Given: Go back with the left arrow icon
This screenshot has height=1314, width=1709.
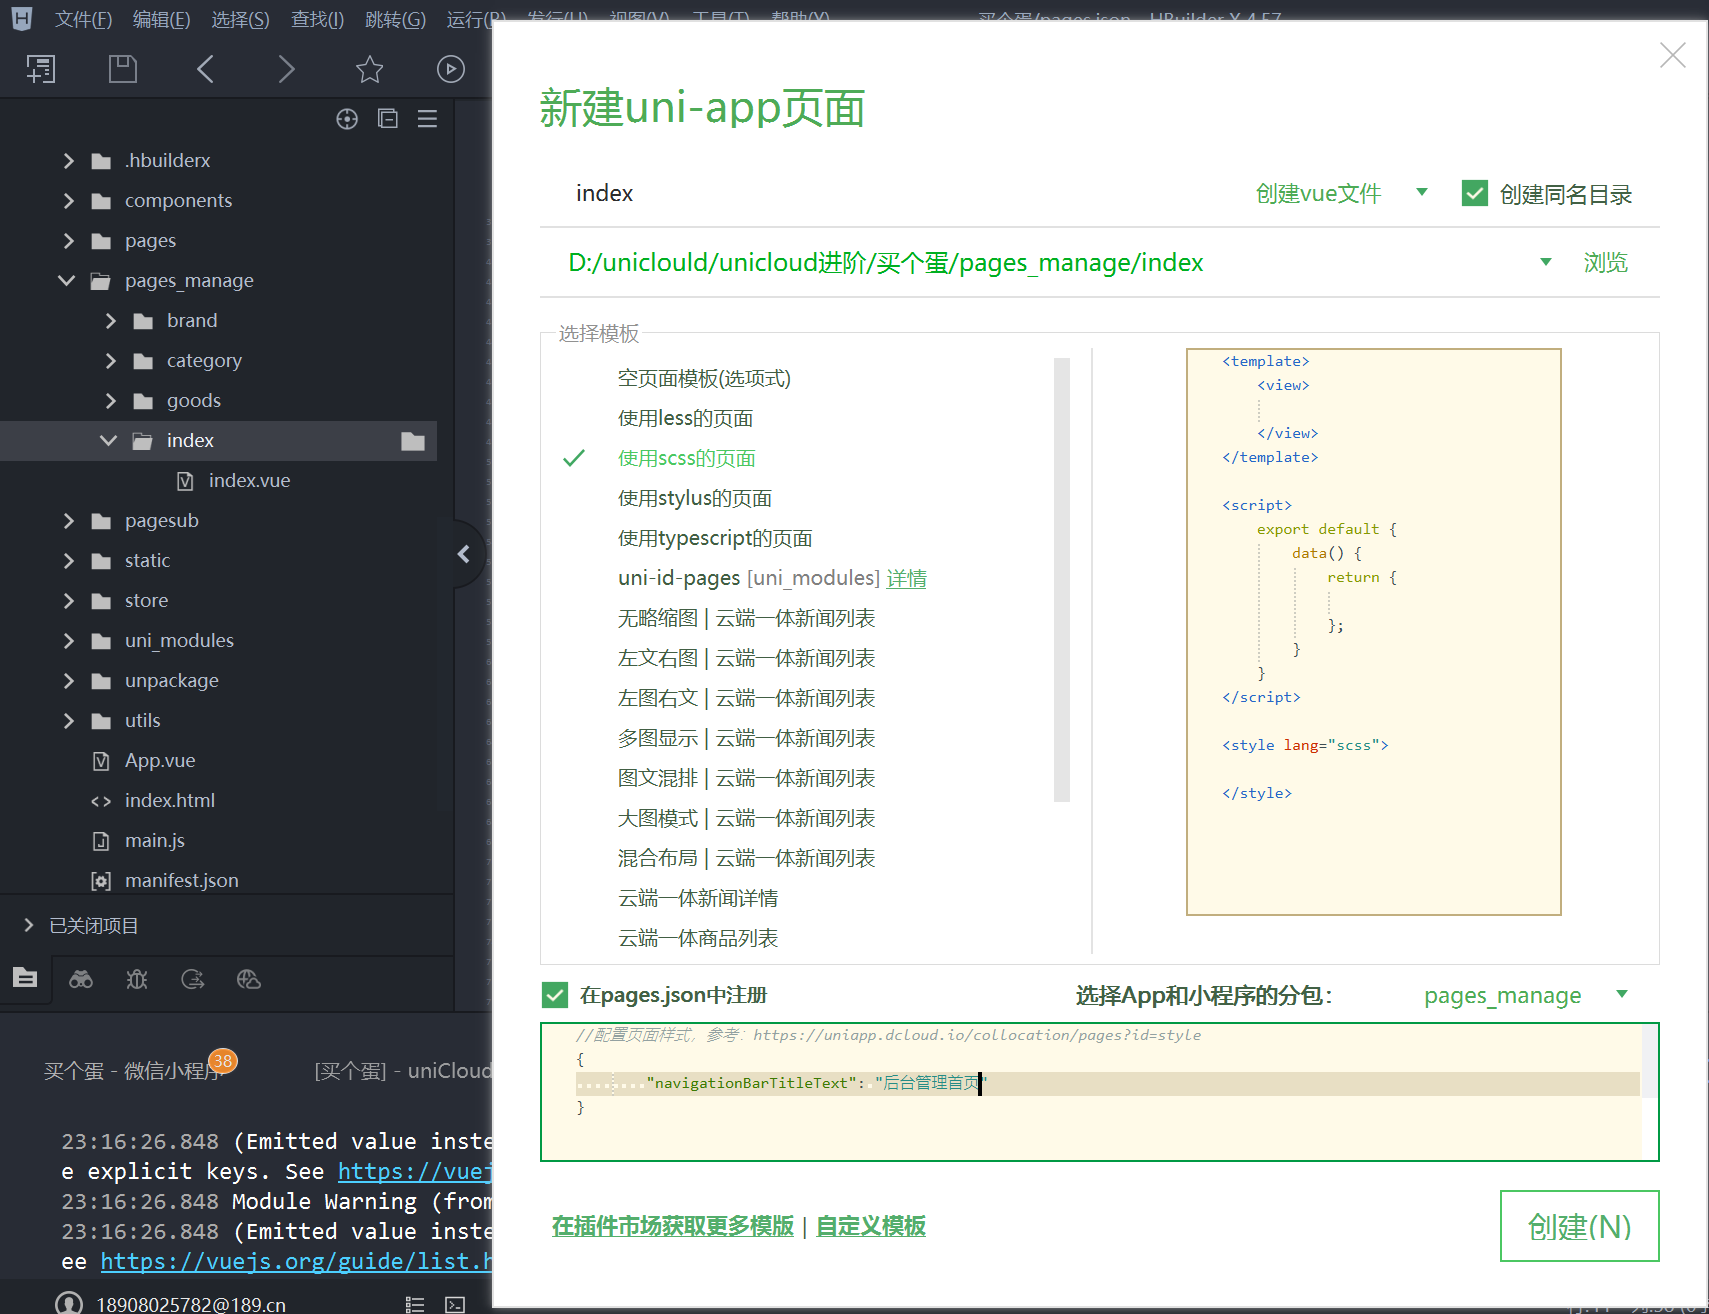Looking at the screenshot, I should (x=205, y=69).
